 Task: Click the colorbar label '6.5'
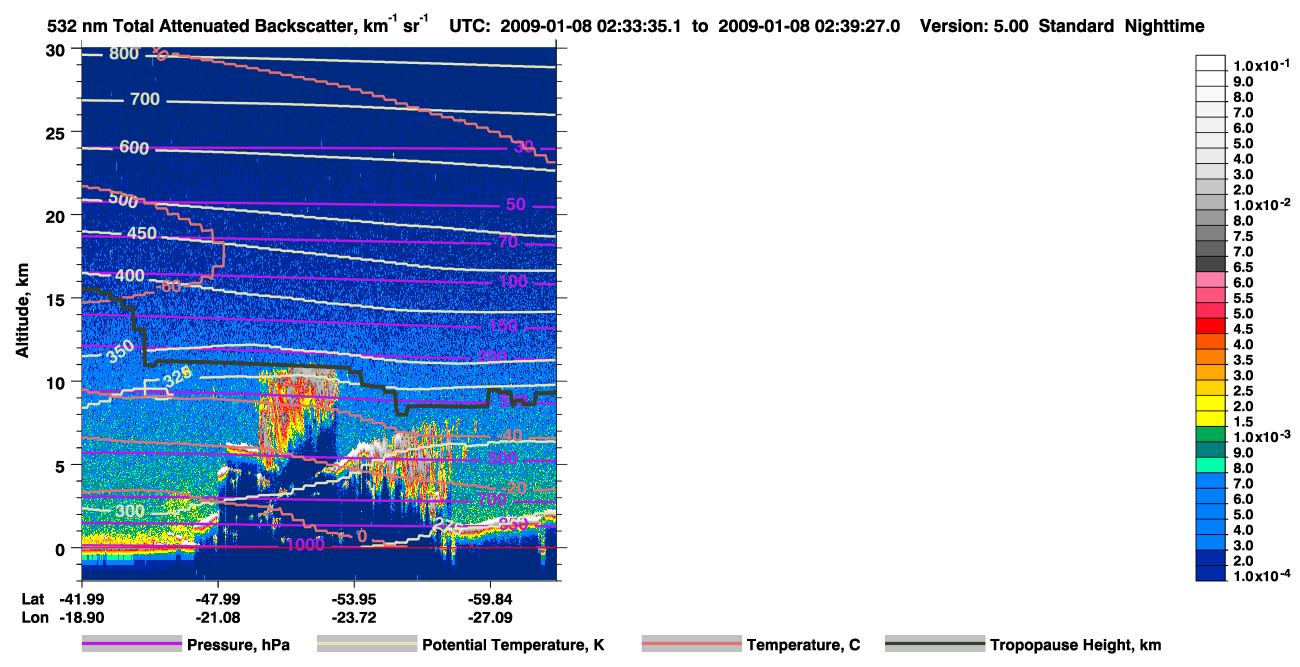coord(1244,267)
